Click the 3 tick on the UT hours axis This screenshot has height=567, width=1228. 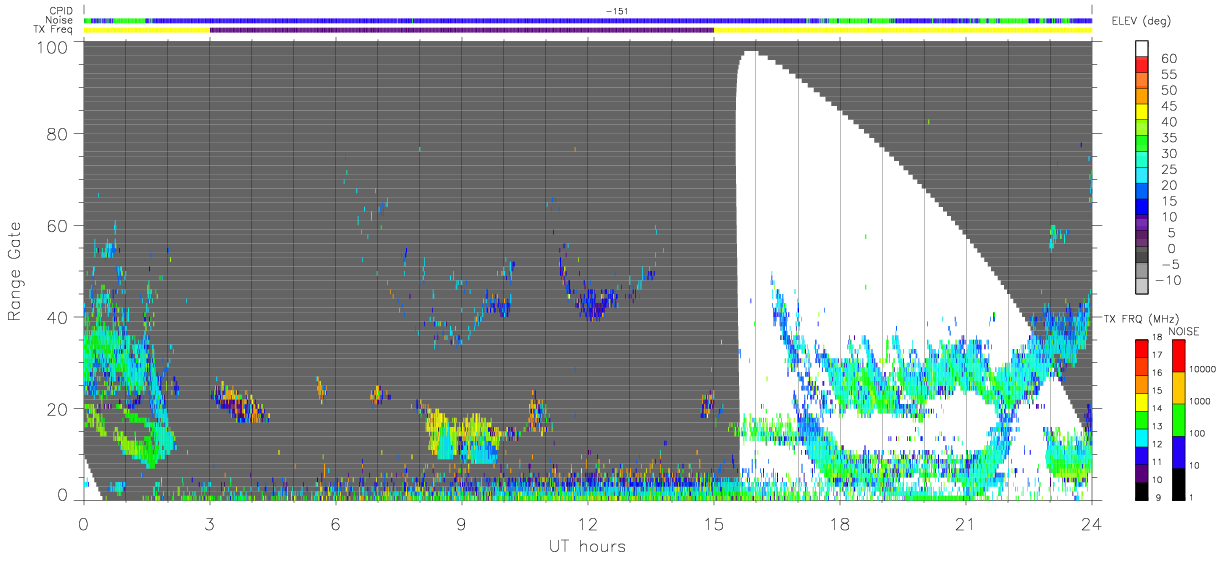pyautogui.click(x=210, y=523)
